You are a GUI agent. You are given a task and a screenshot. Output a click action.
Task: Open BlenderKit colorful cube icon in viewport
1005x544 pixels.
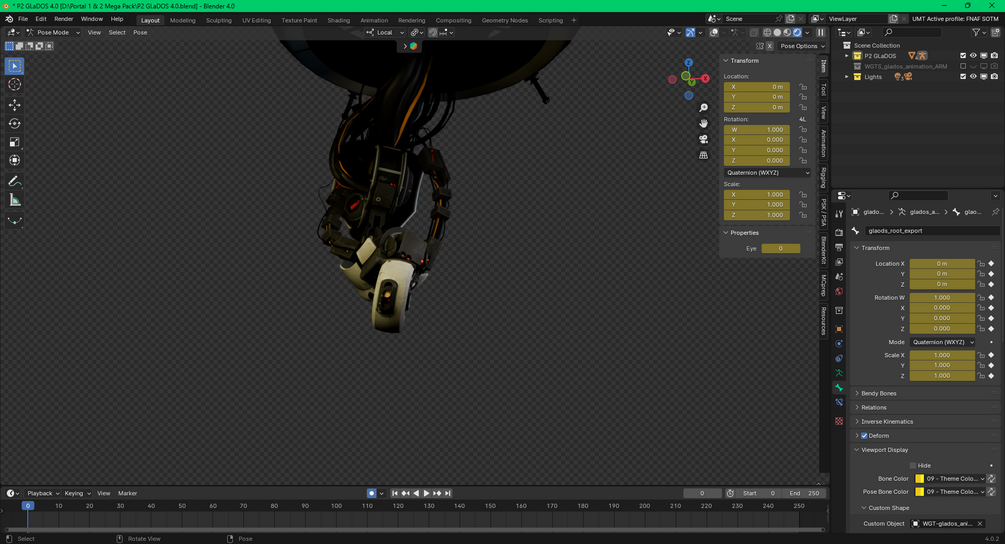point(413,46)
